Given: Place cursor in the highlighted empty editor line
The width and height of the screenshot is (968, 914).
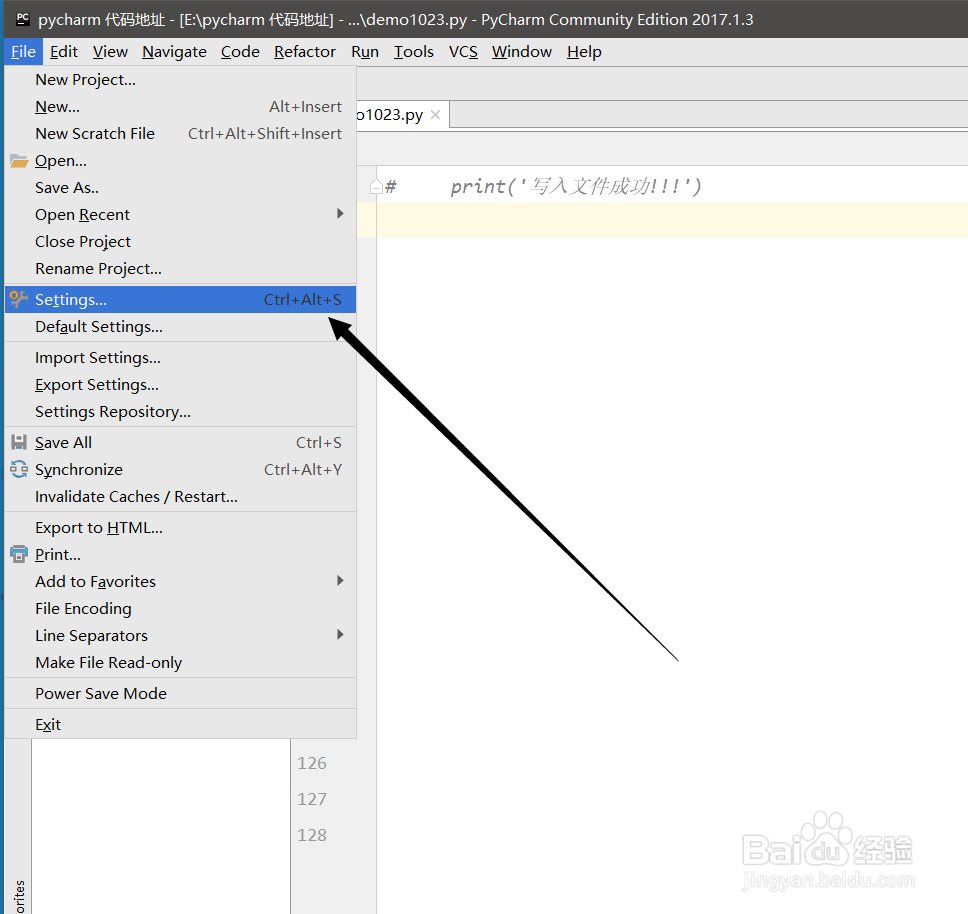Looking at the screenshot, I should [672, 220].
